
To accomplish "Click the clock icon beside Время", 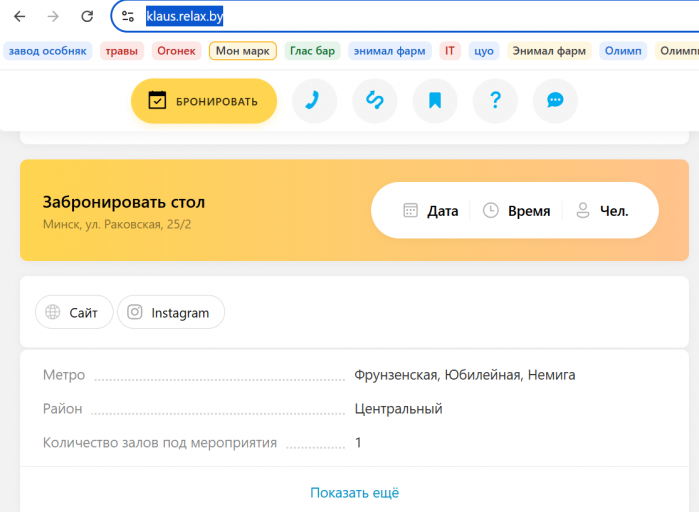I will click(x=491, y=210).
